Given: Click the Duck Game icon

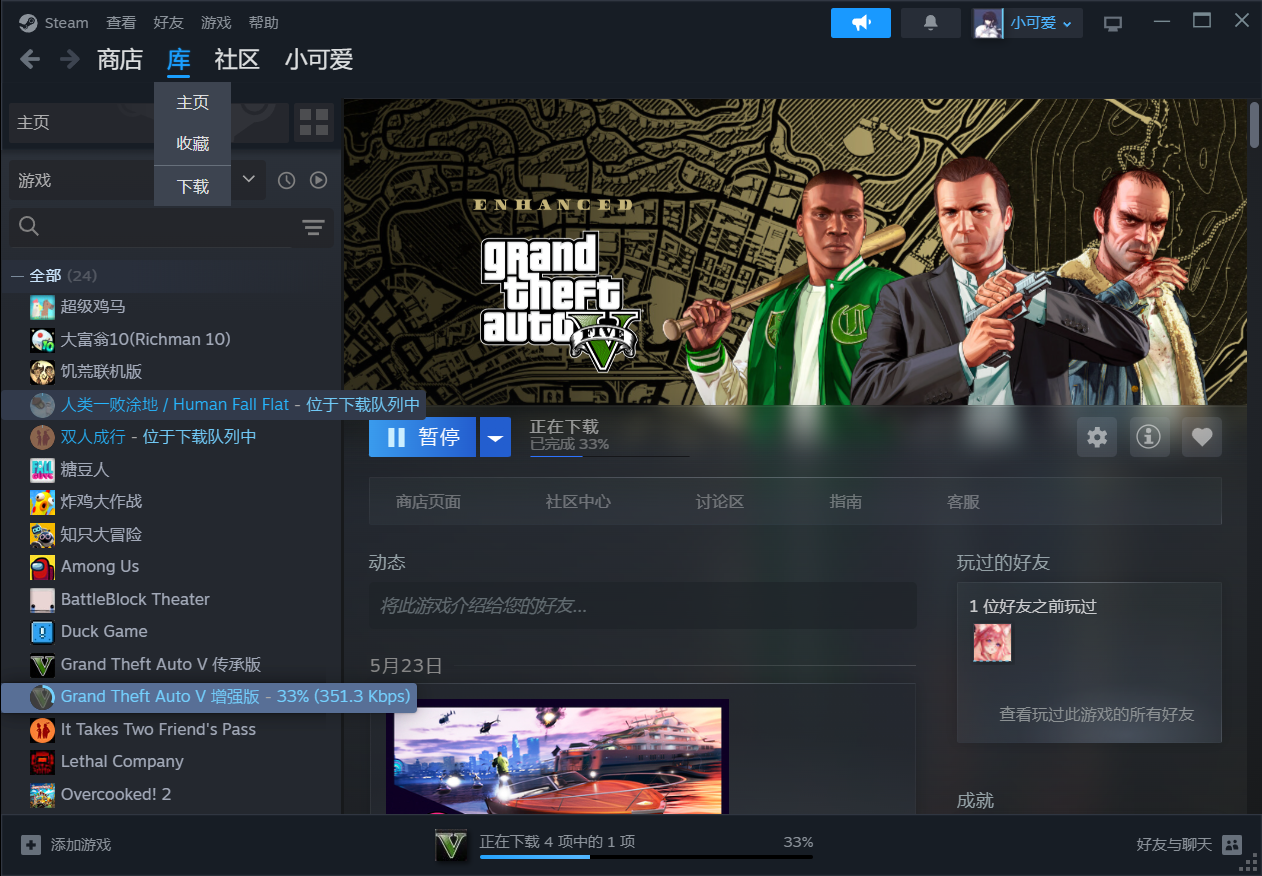Looking at the screenshot, I should point(42,632).
